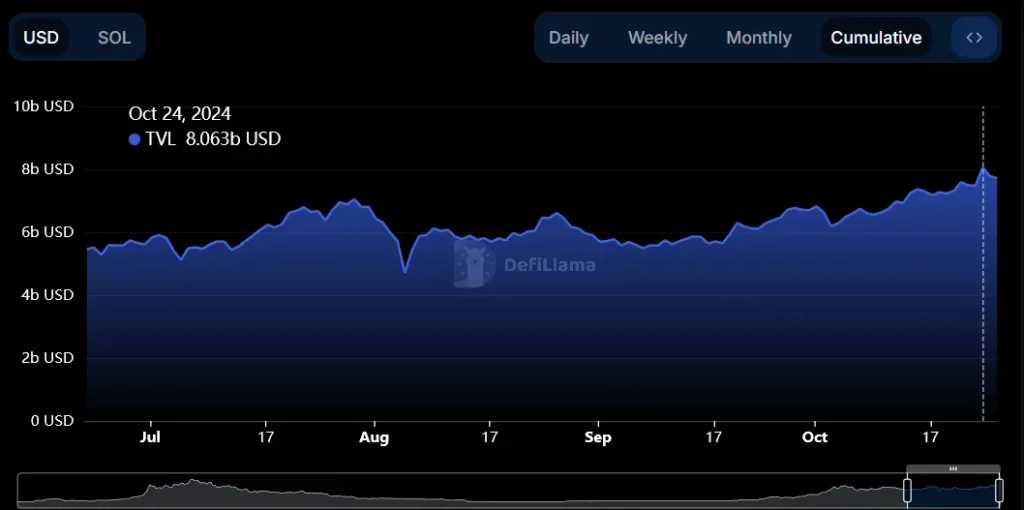Click the 2b USD axis label
This screenshot has width=1024, height=510.
coord(49,358)
